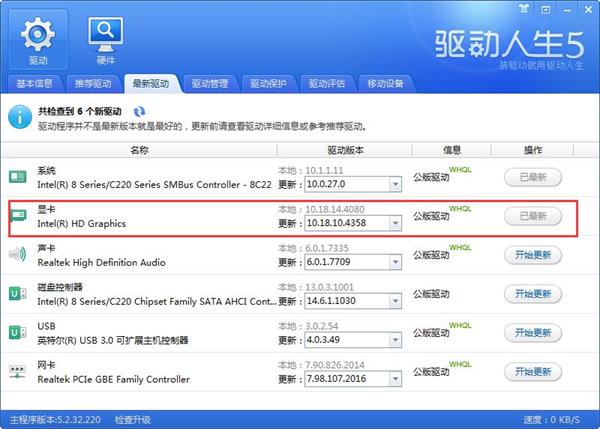This screenshot has height=429, width=600.
Task: Expand the USB 3.0 version dropdown
Action: click(394, 339)
